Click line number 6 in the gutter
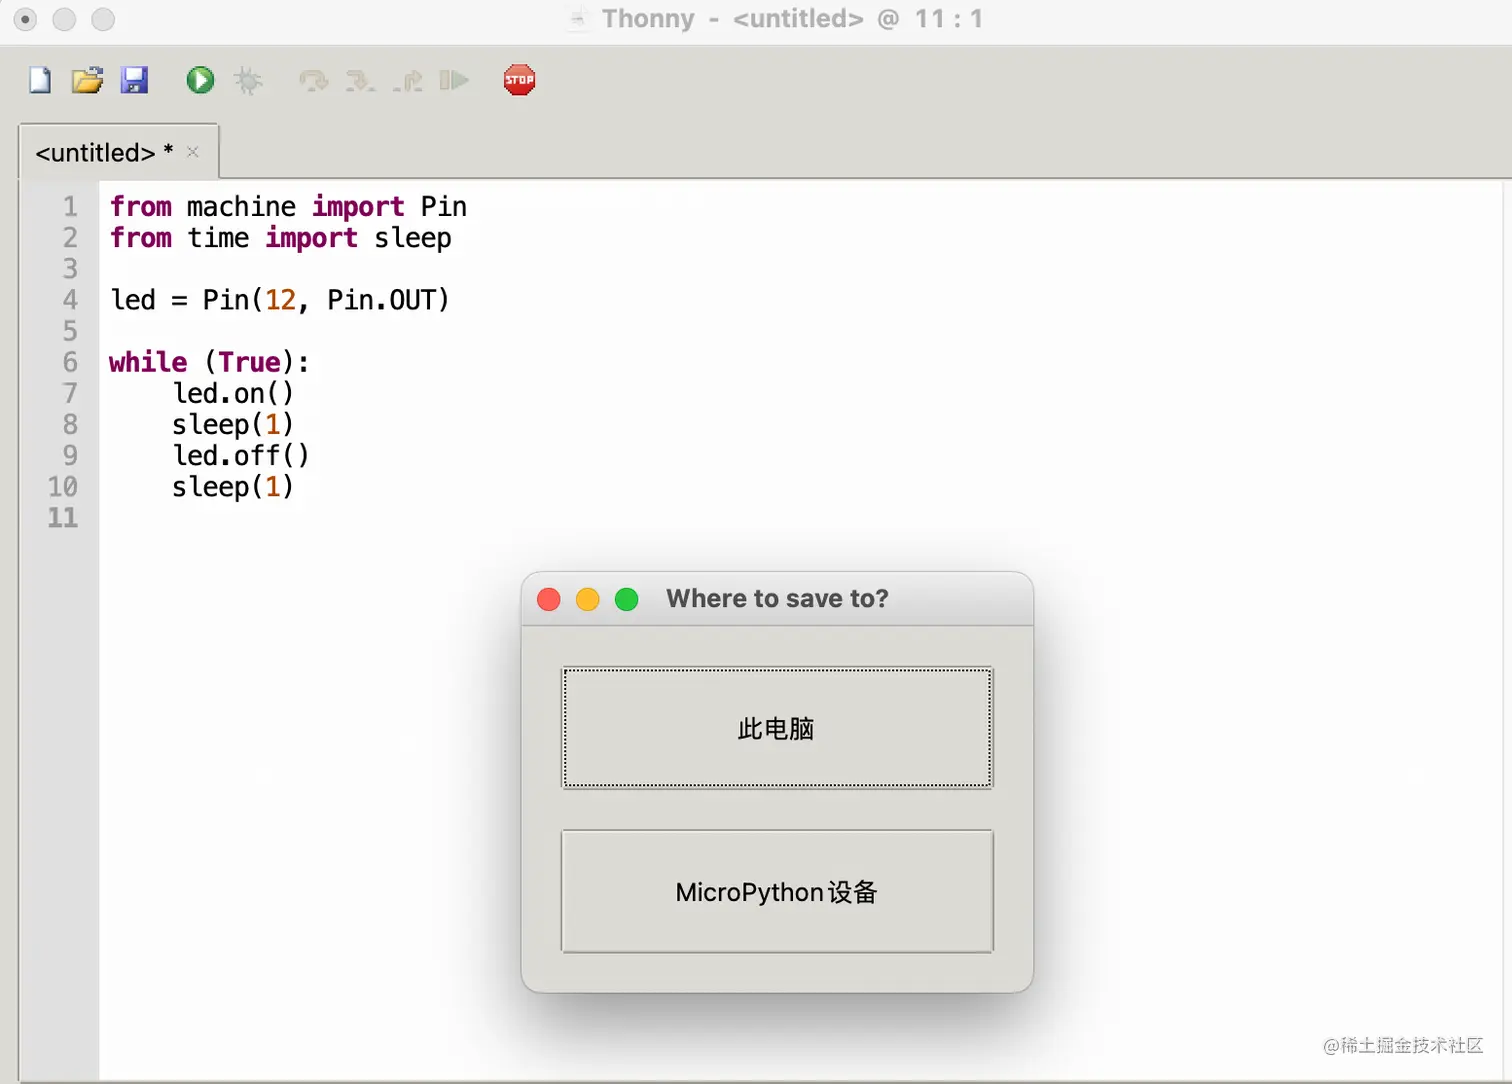The width and height of the screenshot is (1512, 1084). [x=70, y=361]
